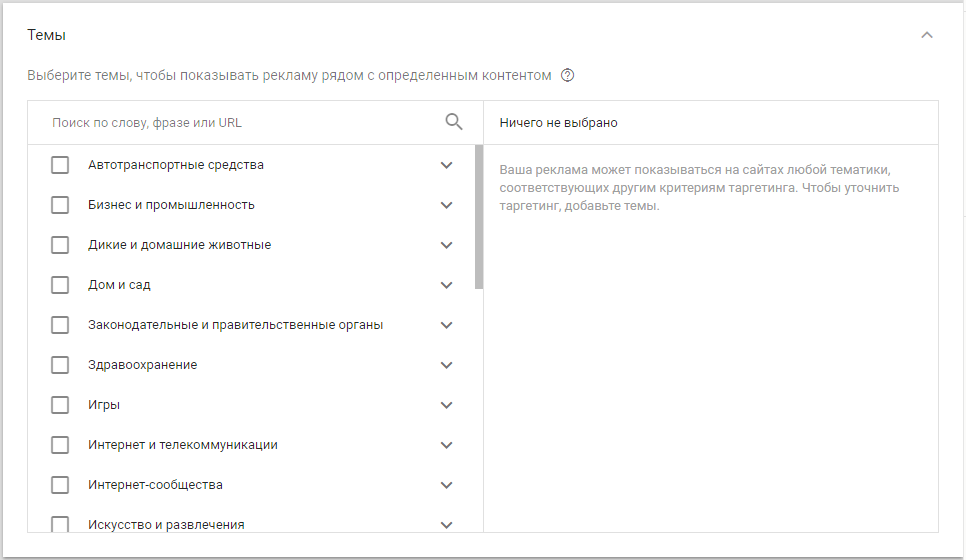Viewport: 966px width, 560px height.
Task: Expand Искусство и развлечения chevron
Action: click(447, 525)
